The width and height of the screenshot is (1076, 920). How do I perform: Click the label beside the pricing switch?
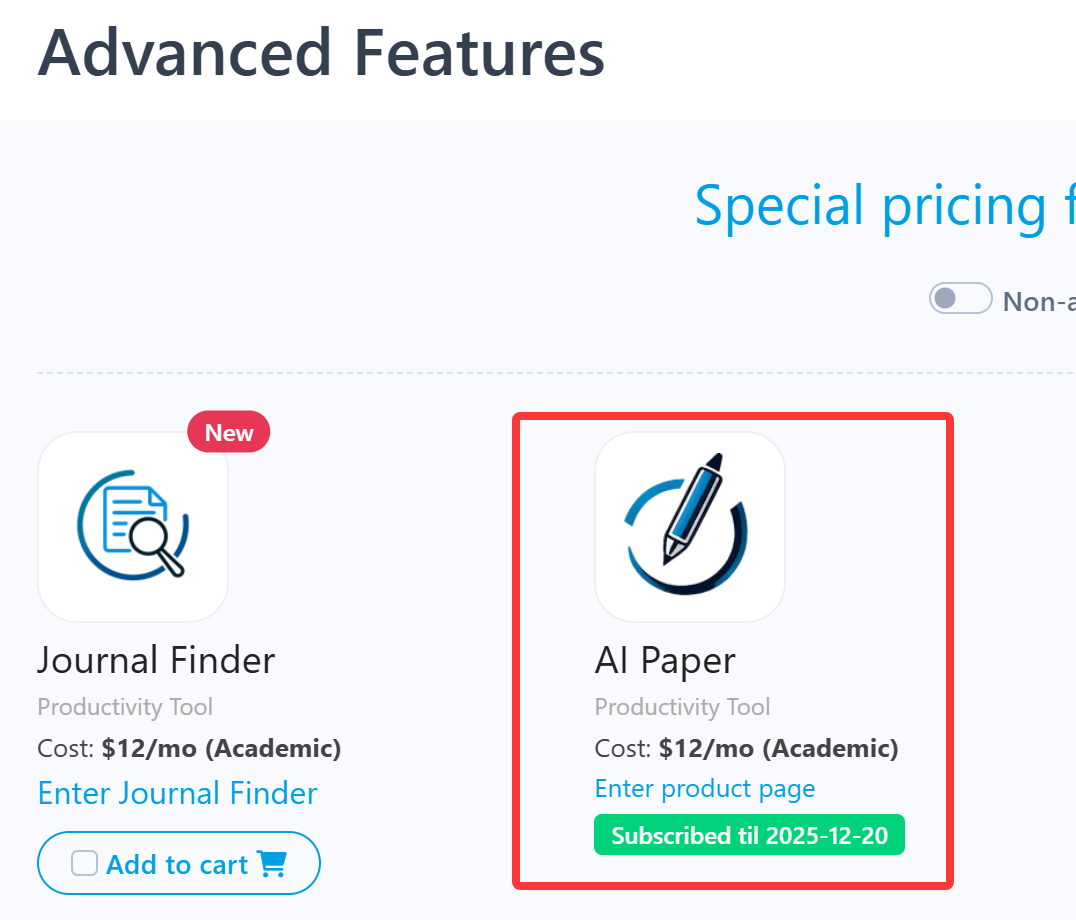pos(1038,301)
